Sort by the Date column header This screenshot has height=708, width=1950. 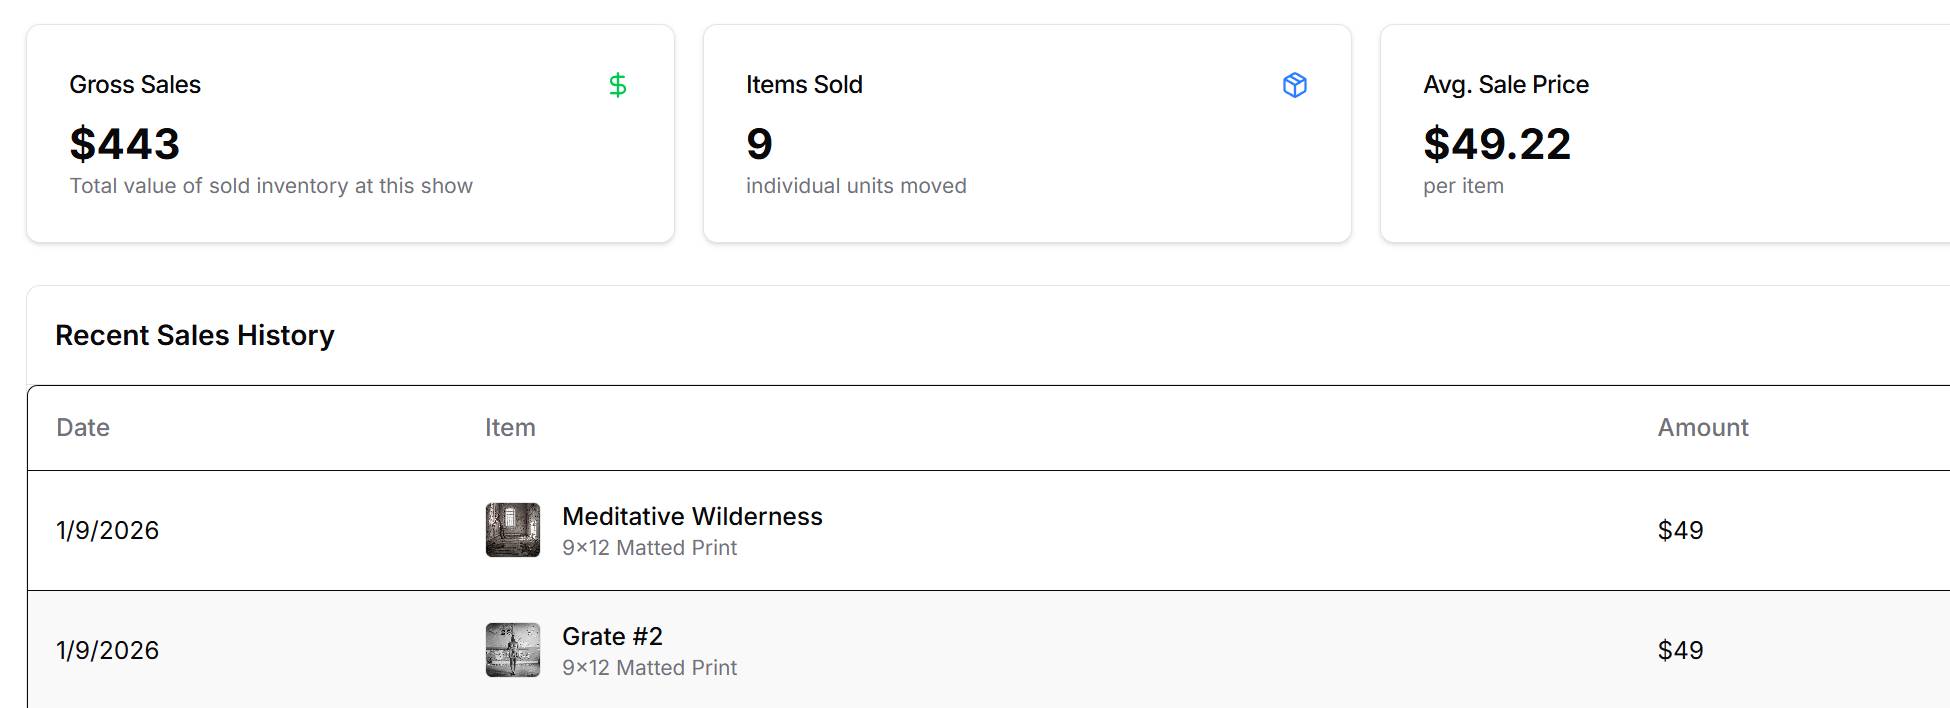pyautogui.click(x=83, y=428)
